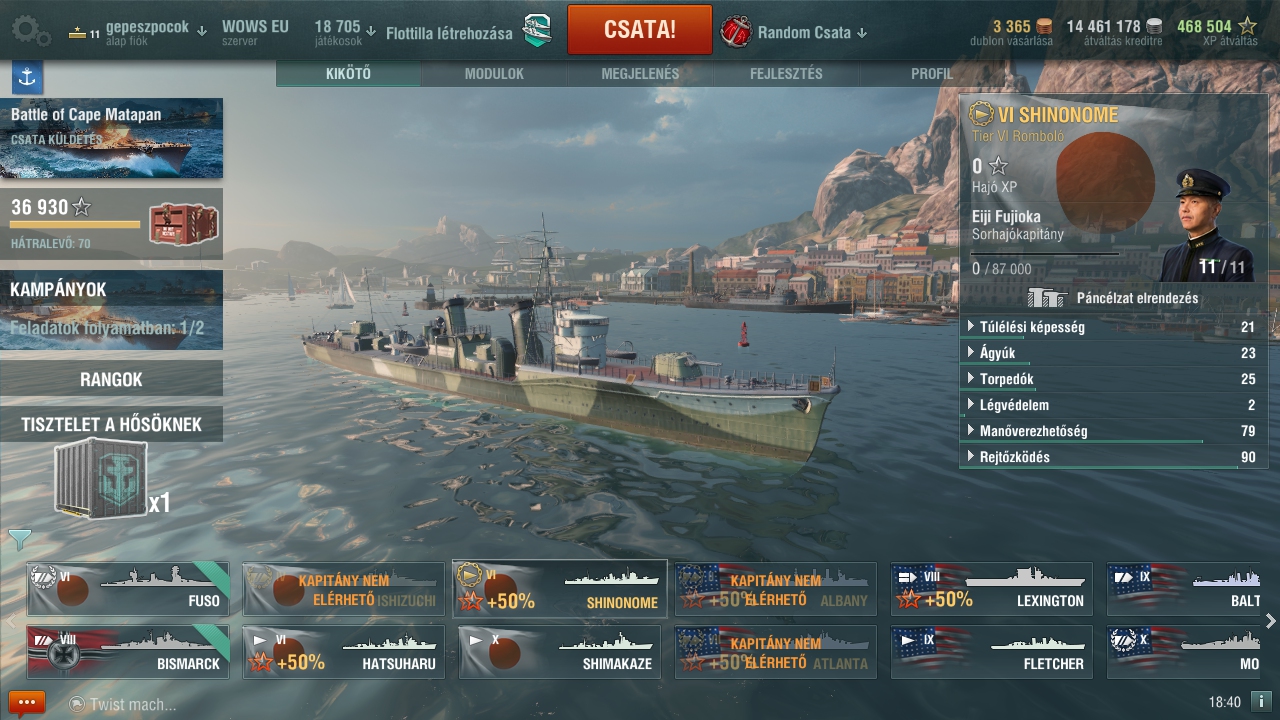Expand the Torpedók stats row
Viewport: 1280px width, 720px height.
(1113, 379)
